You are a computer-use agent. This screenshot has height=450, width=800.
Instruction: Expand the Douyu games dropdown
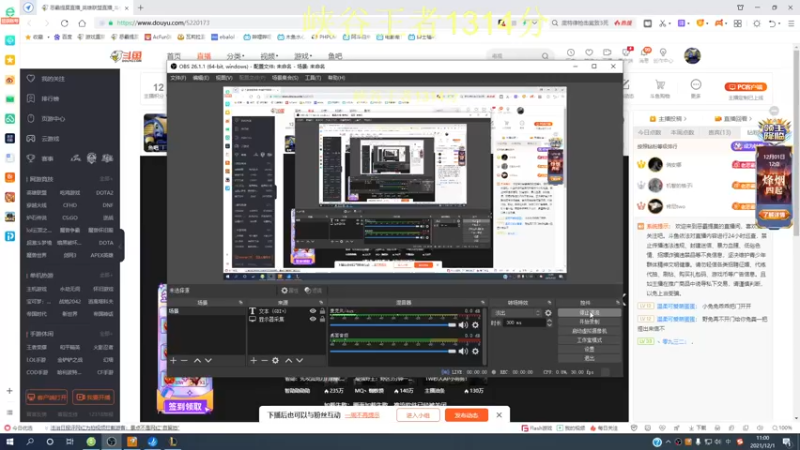[303, 56]
